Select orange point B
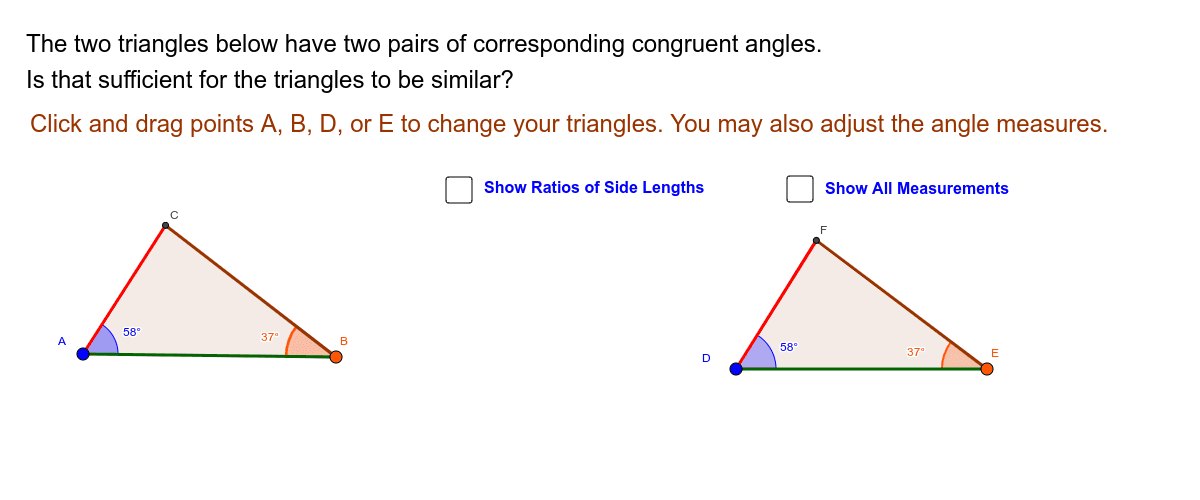Viewport: 1200px width, 500px height. pyautogui.click(x=336, y=357)
